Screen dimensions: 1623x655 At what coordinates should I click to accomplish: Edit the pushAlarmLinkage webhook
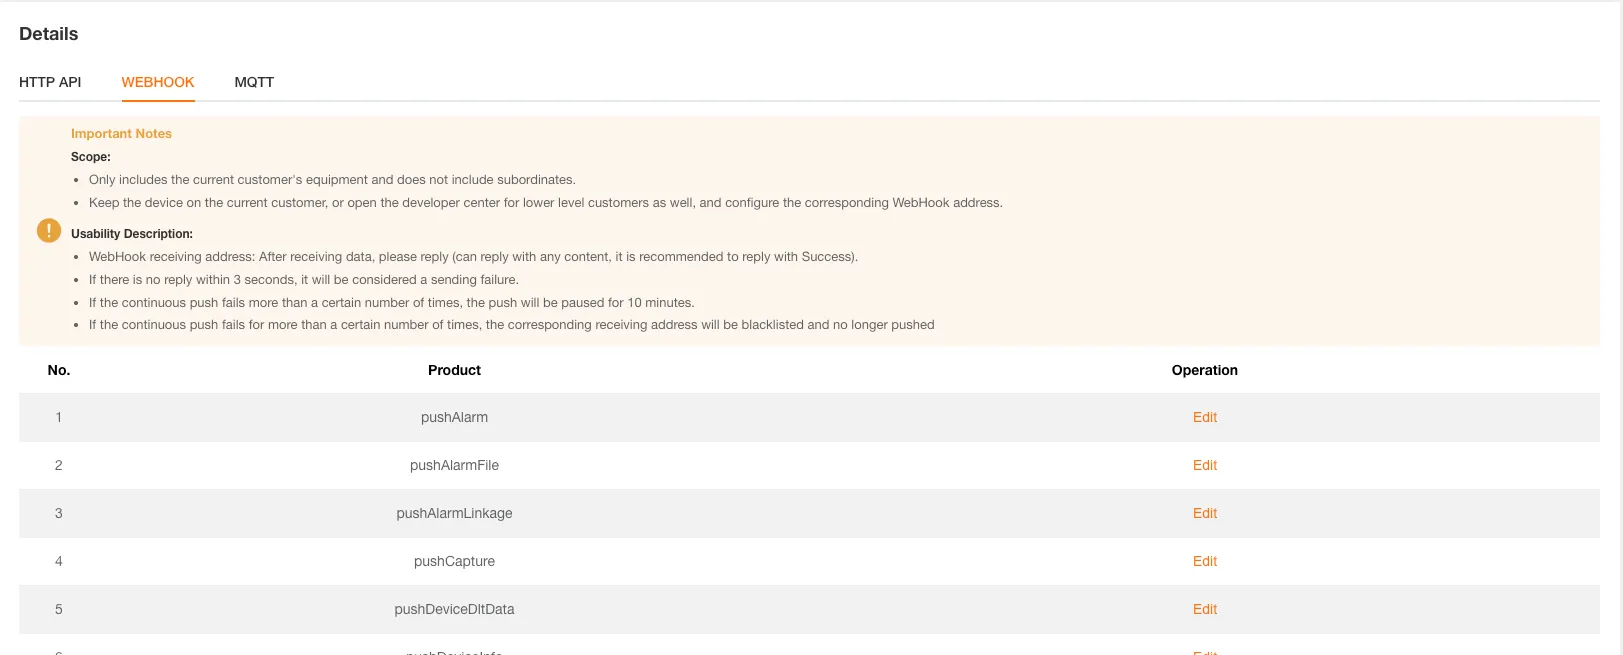pos(1205,513)
